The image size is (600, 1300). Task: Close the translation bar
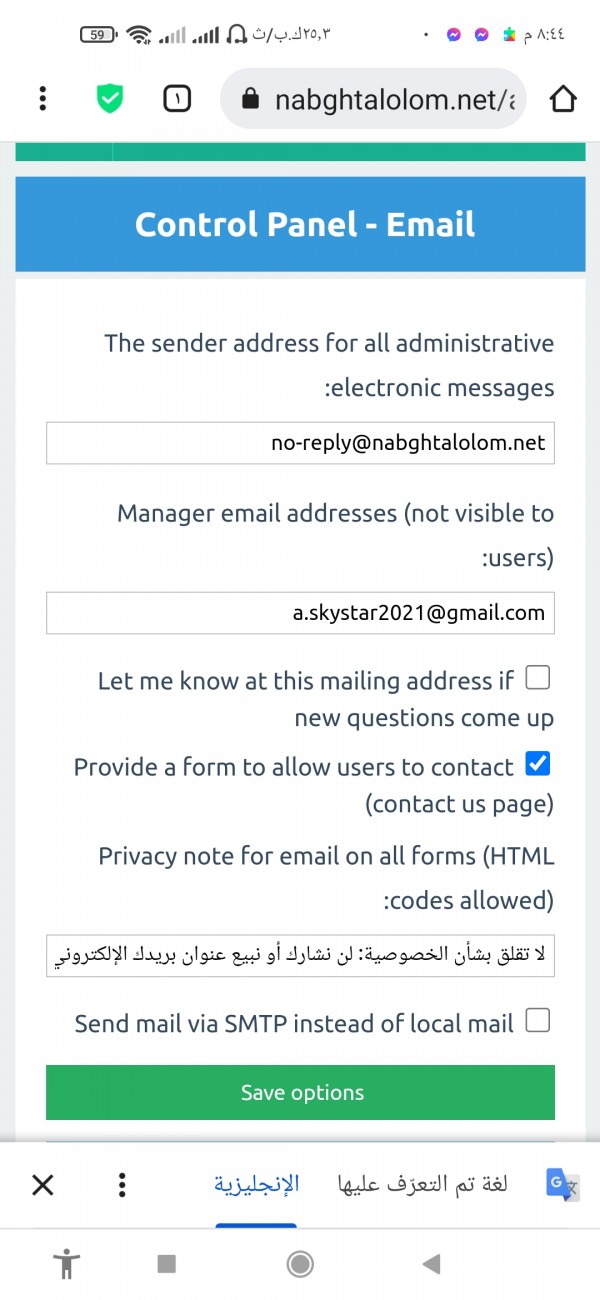click(42, 1186)
